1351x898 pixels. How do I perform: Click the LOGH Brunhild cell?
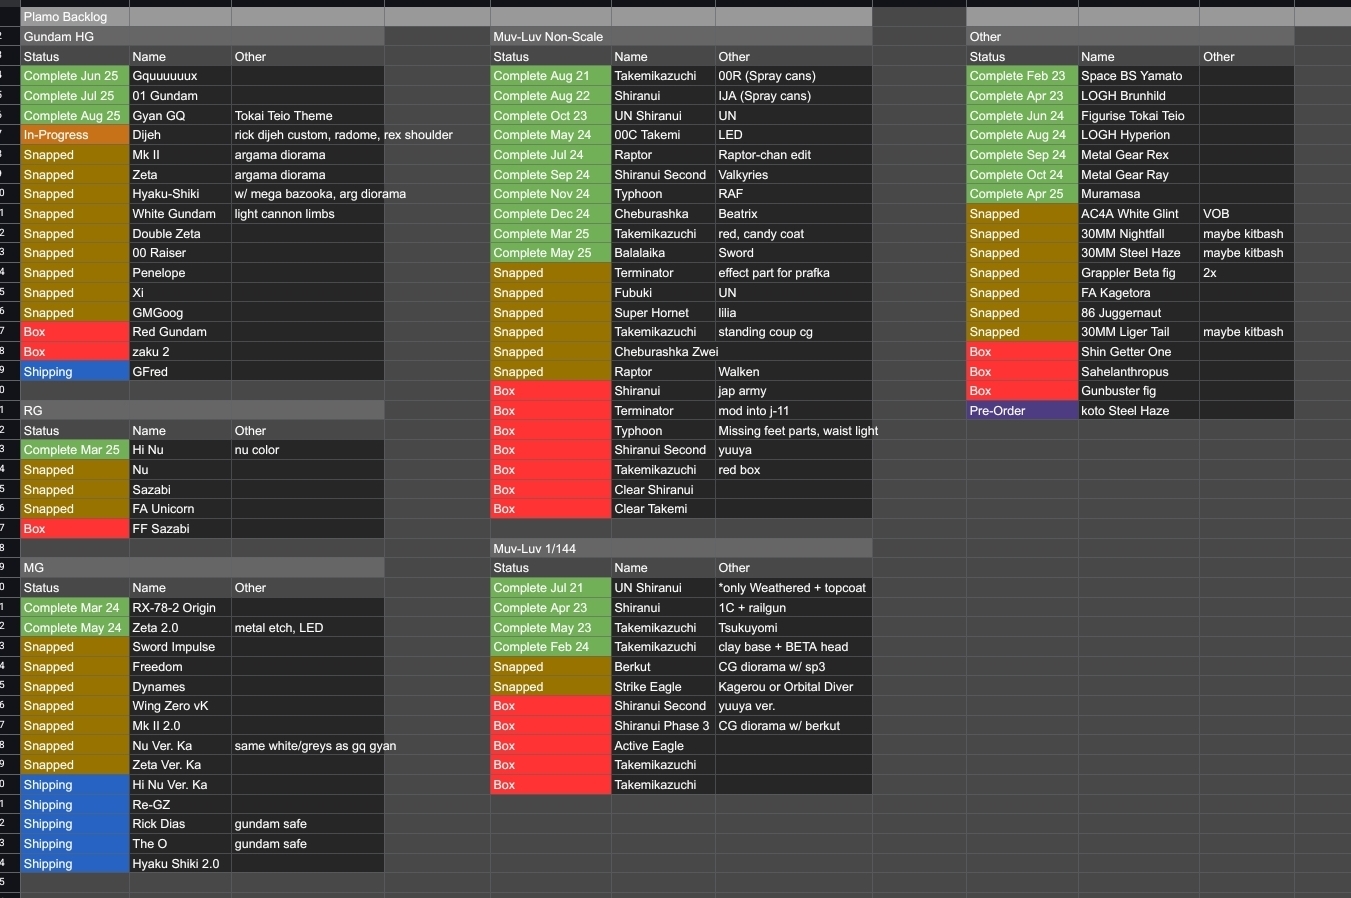pos(1138,96)
